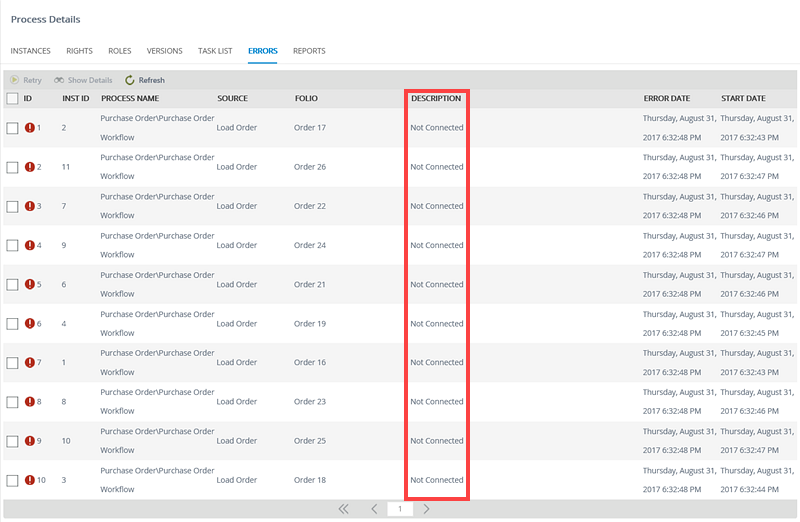This screenshot has height=522, width=800.
Task: Click the Retry play icon
Action: coord(15,80)
